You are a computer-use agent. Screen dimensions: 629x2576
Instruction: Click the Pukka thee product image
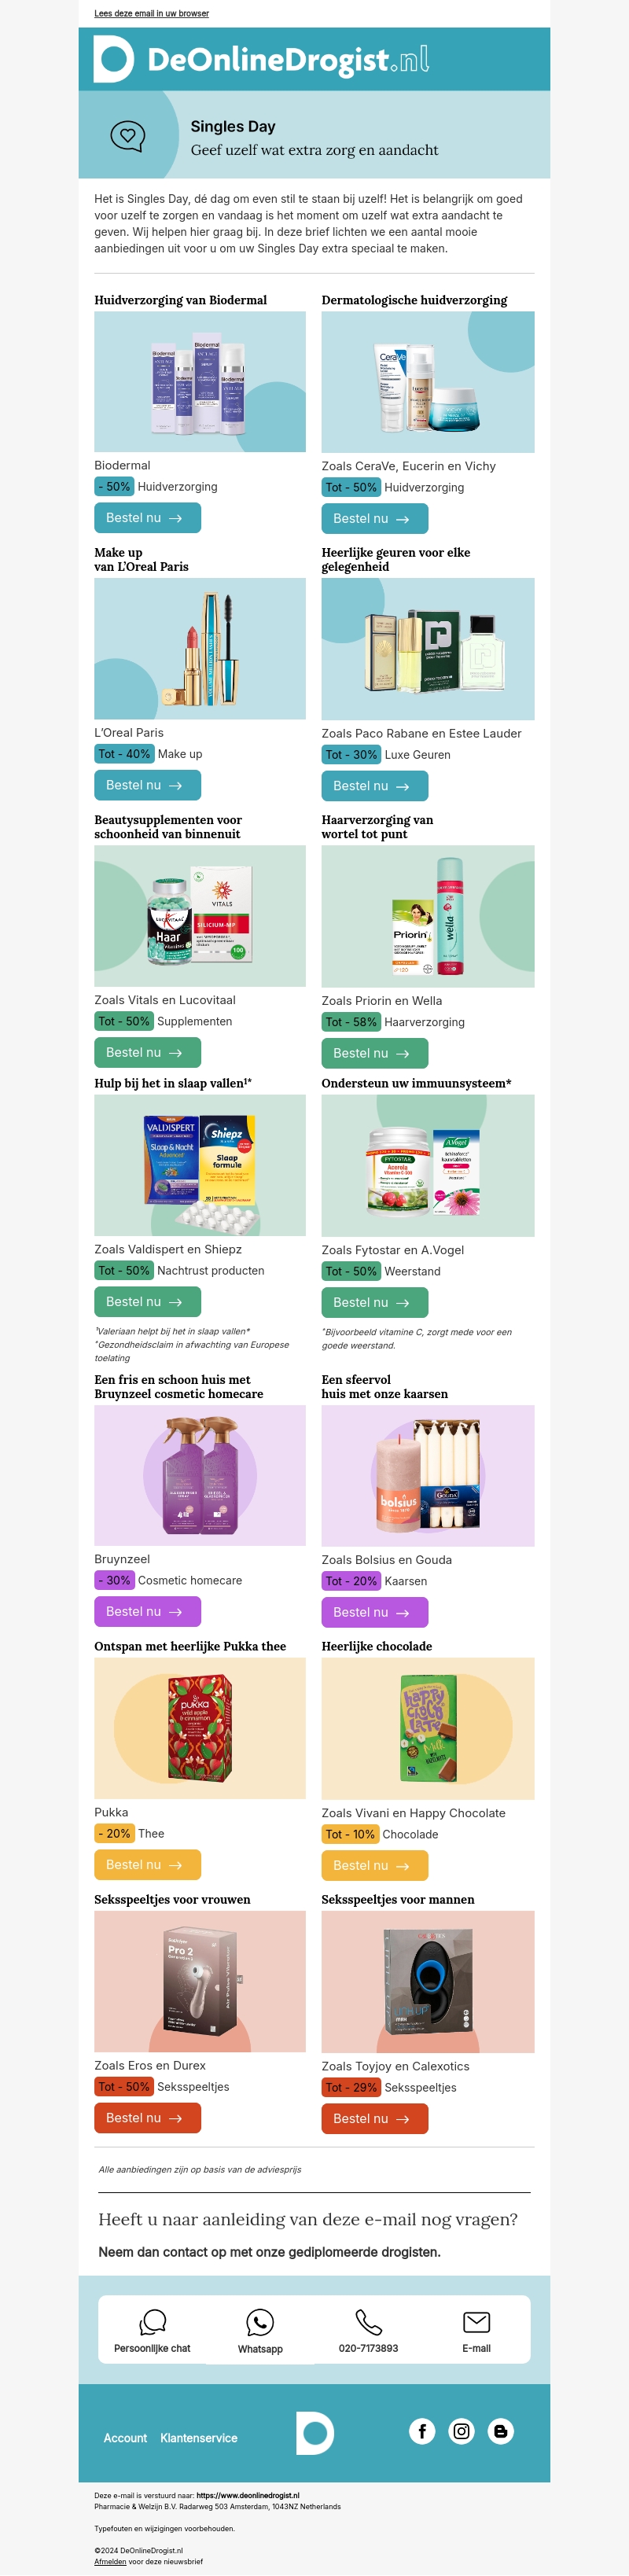tap(200, 1729)
